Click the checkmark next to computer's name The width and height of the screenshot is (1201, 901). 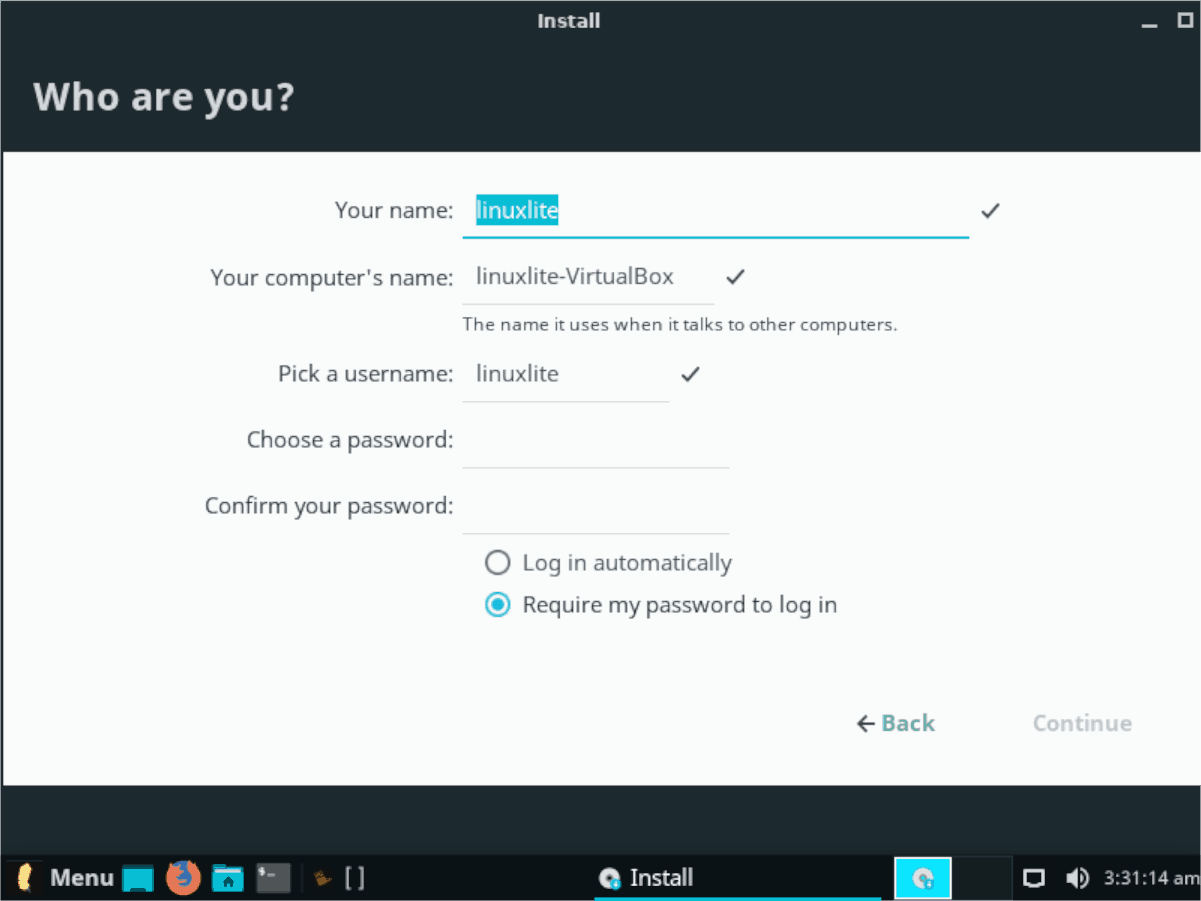tap(735, 277)
